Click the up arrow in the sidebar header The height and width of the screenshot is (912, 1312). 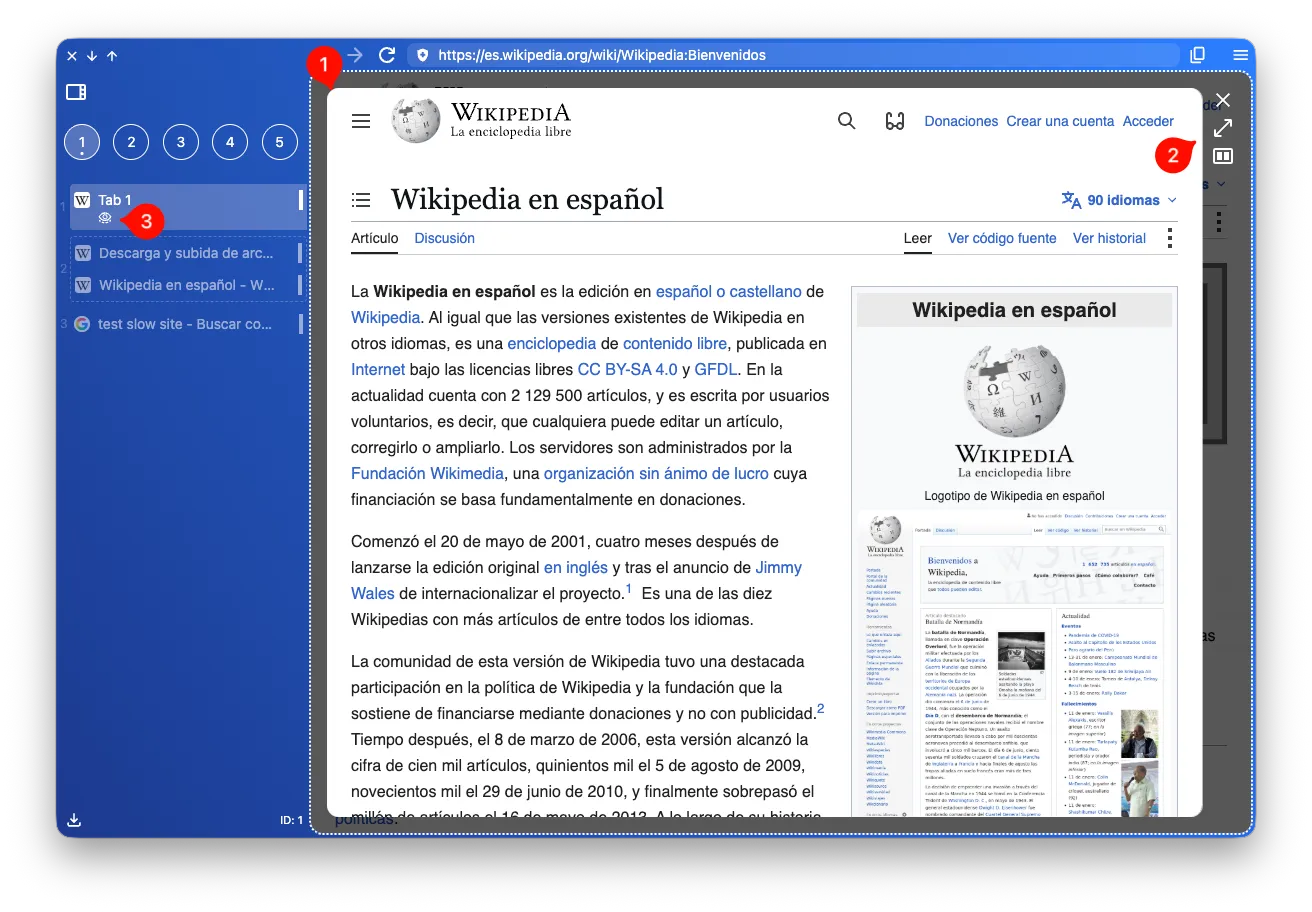point(112,56)
